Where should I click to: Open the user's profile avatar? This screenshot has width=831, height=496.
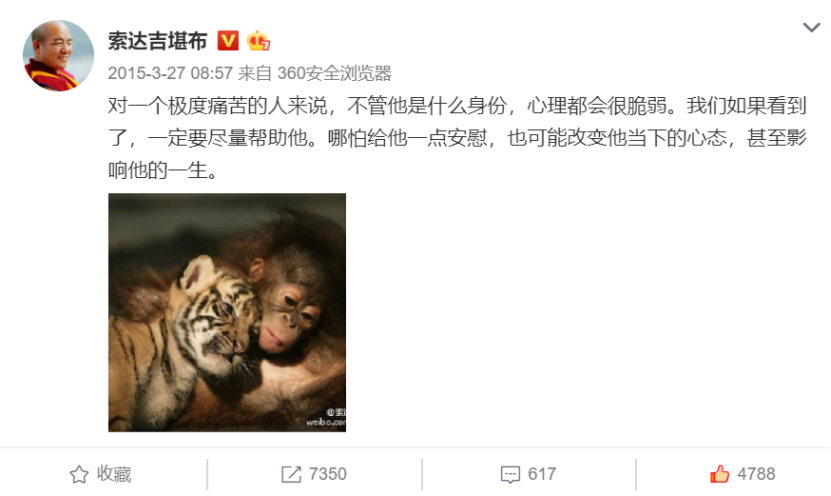58,56
